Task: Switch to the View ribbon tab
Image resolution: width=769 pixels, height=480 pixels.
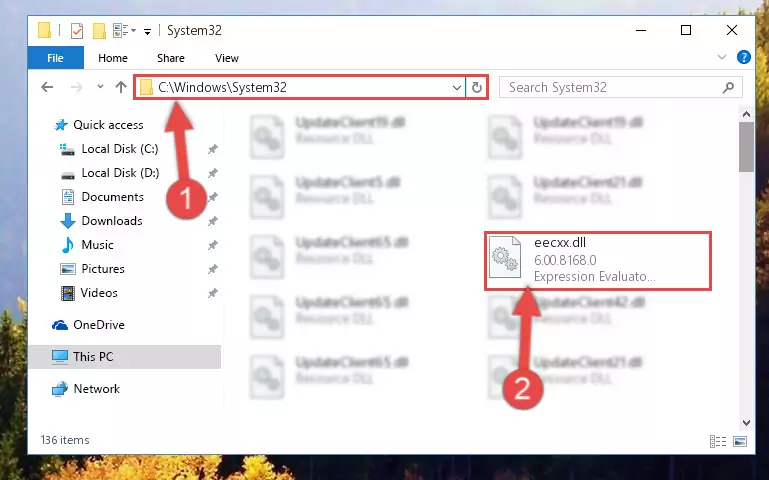Action: (x=227, y=58)
